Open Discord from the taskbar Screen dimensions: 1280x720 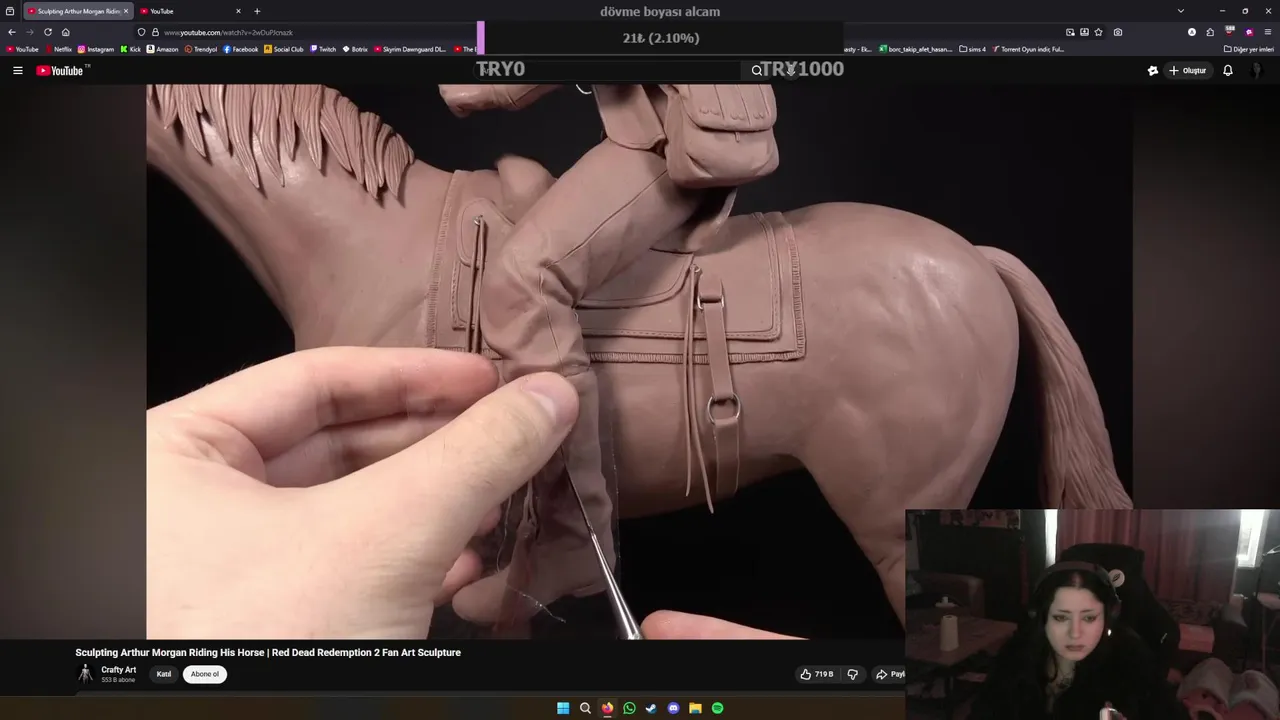point(673,708)
